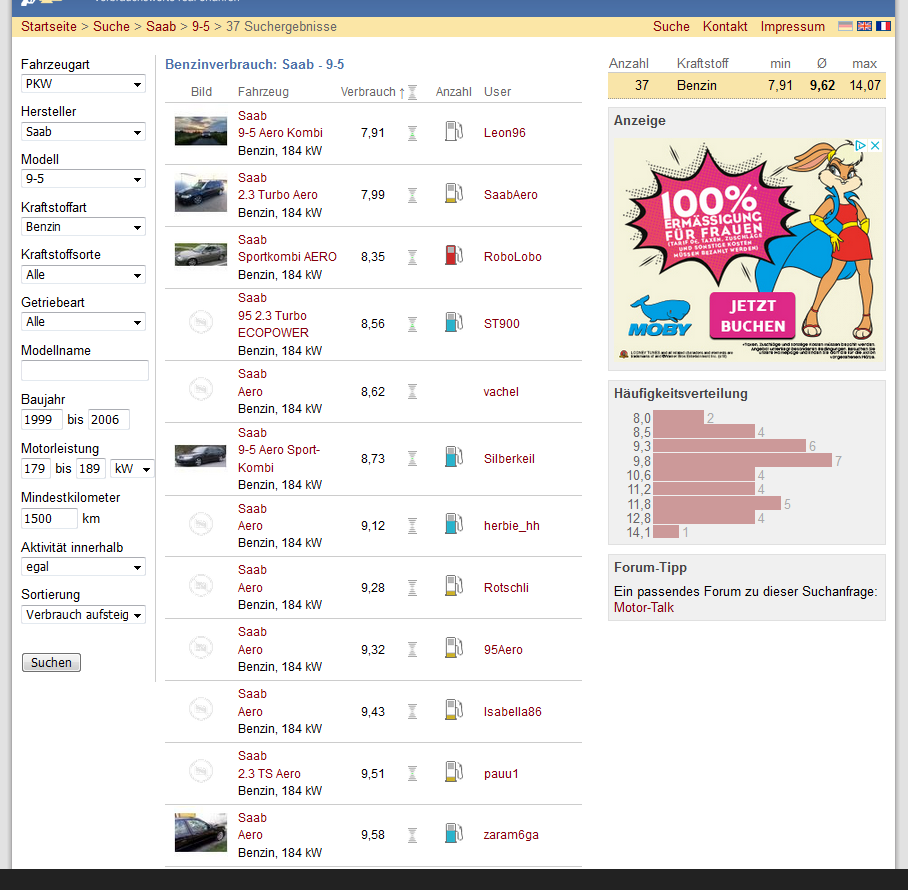The height and width of the screenshot is (890, 908).
Task: Switch language with the French flag
Action: (x=884, y=26)
